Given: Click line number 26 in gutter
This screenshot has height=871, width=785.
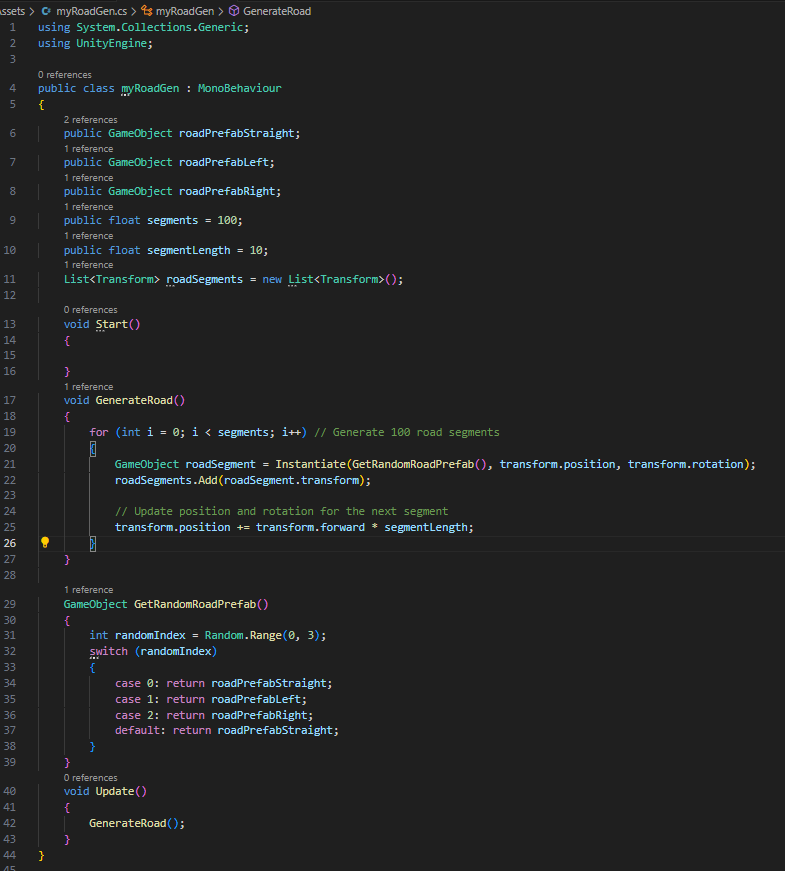Looking at the screenshot, I should [10, 543].
